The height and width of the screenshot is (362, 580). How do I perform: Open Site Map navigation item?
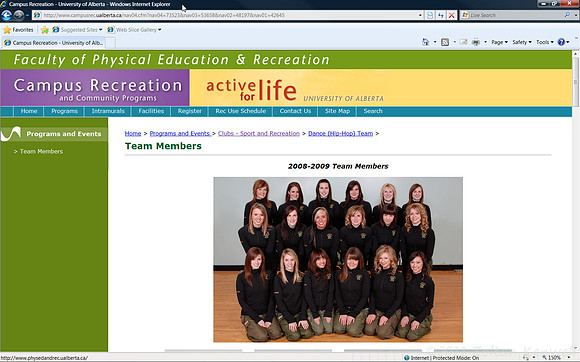(x=337, y=111)
